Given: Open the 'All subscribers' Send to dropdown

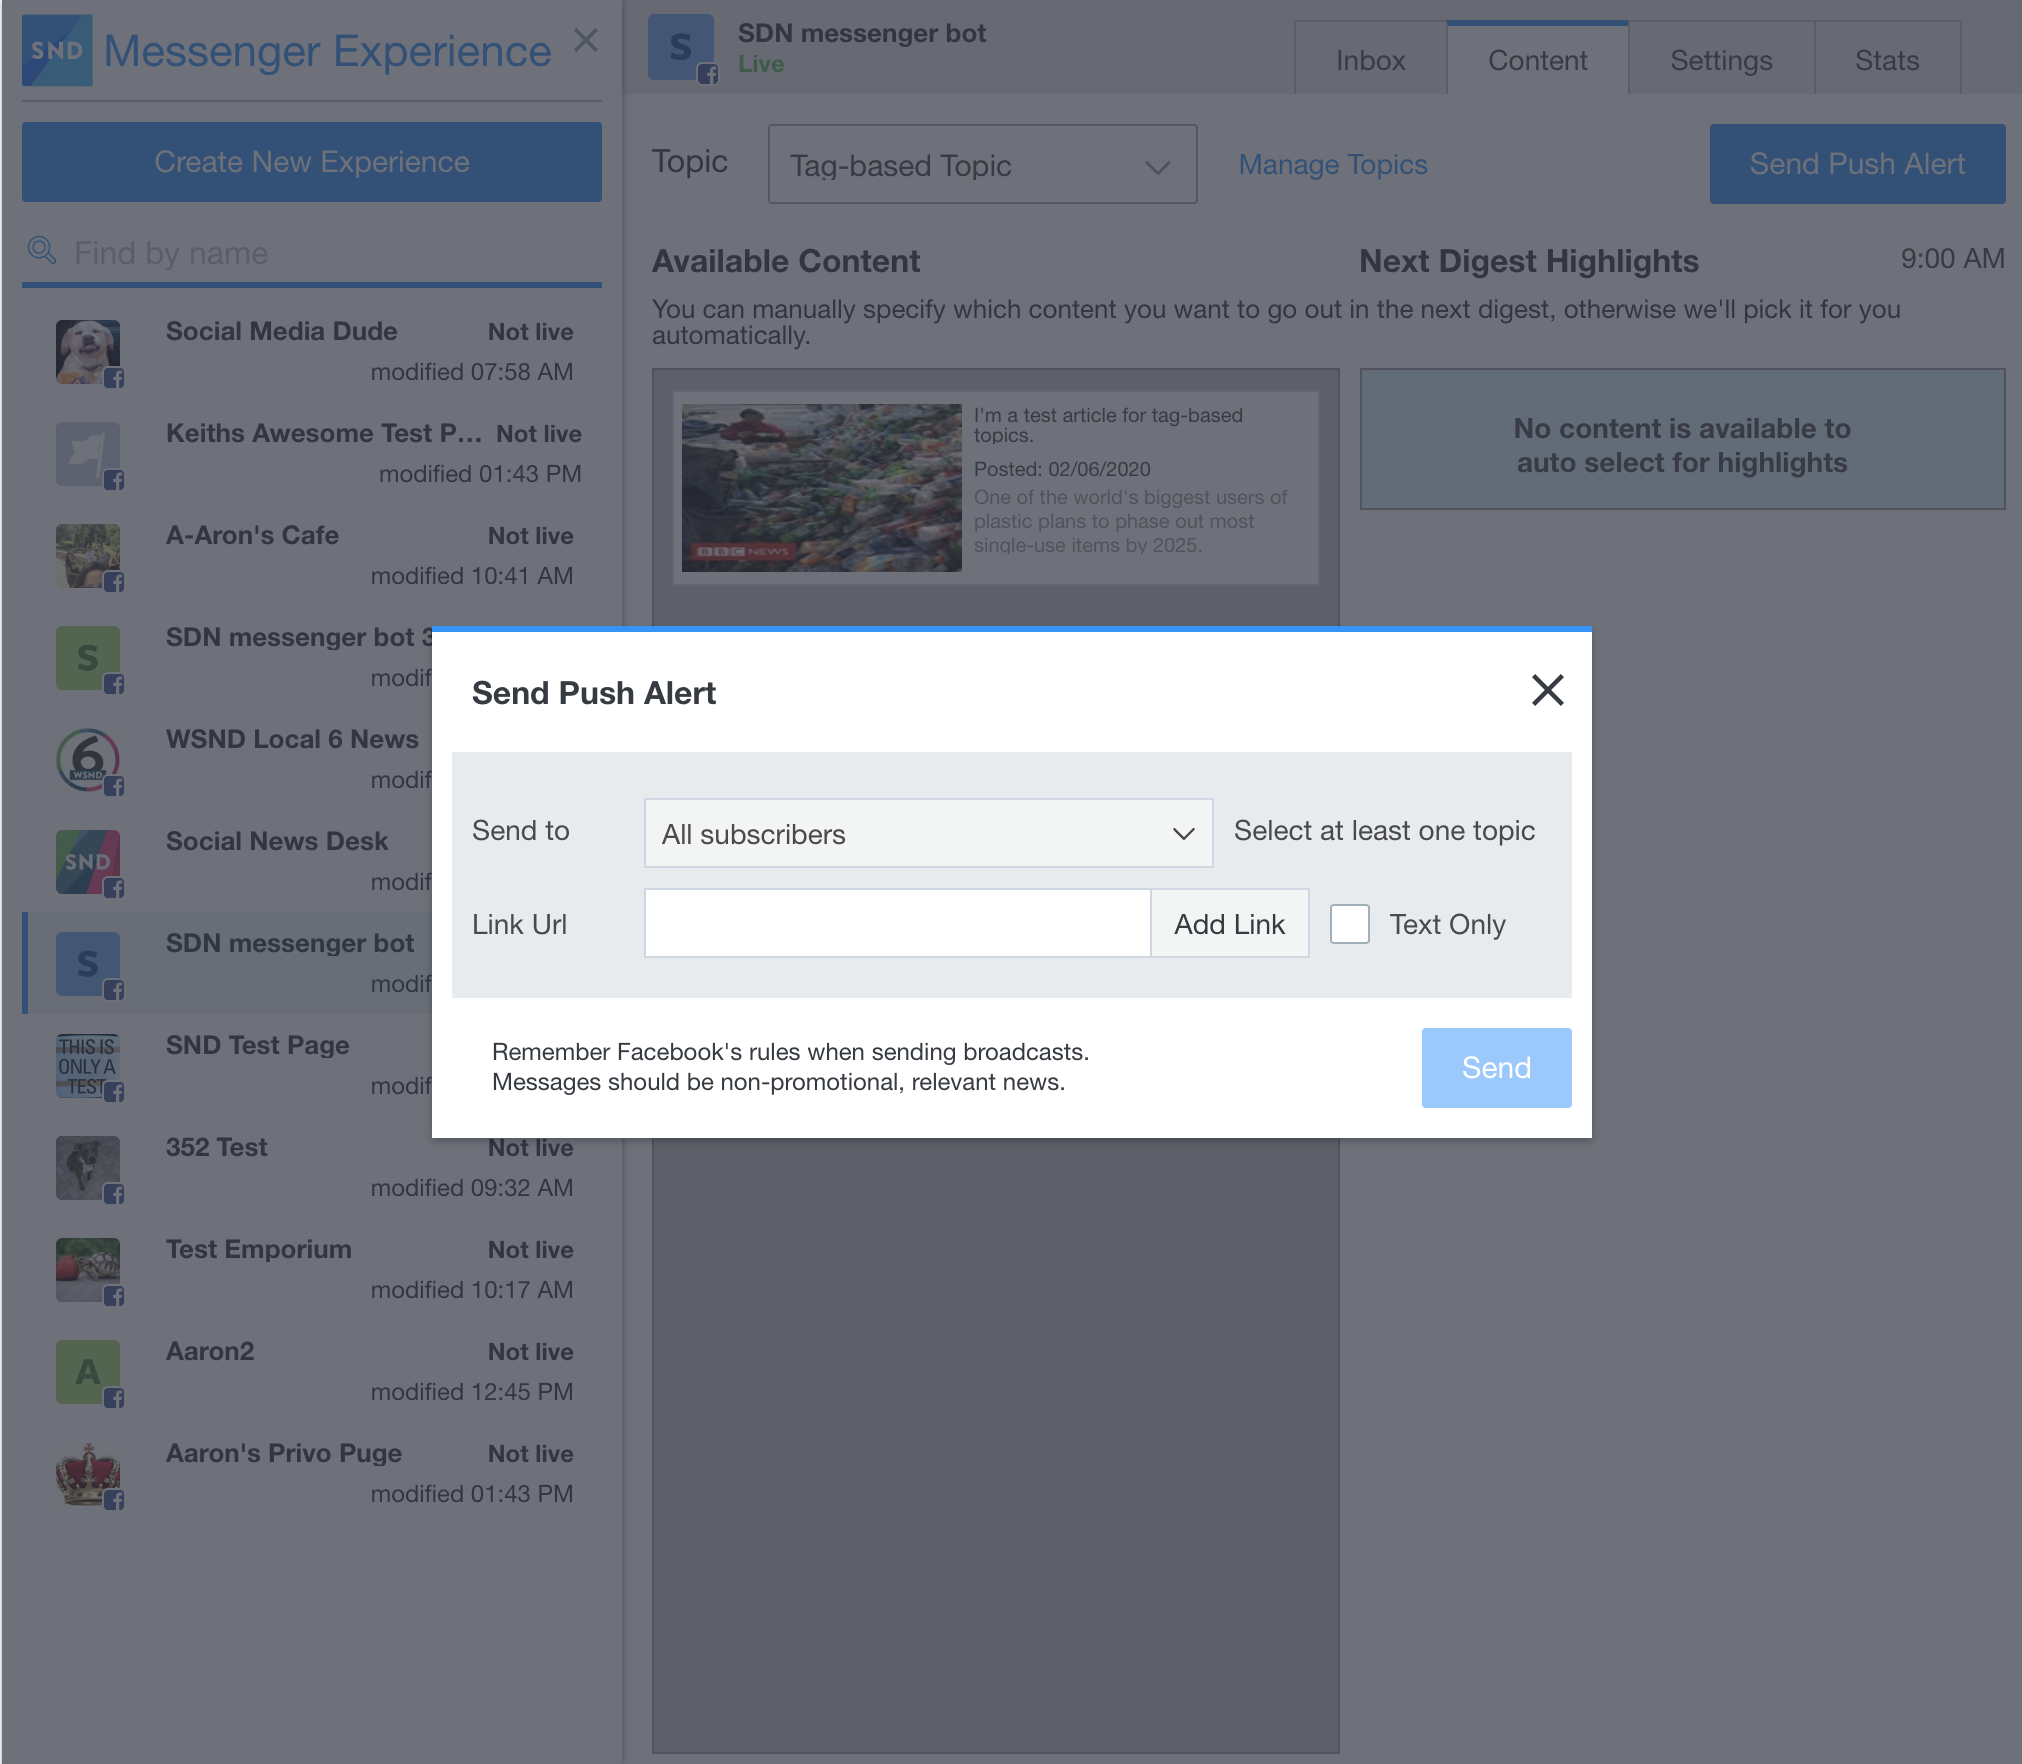Looking at the screenshot, I should pos(928,833).
